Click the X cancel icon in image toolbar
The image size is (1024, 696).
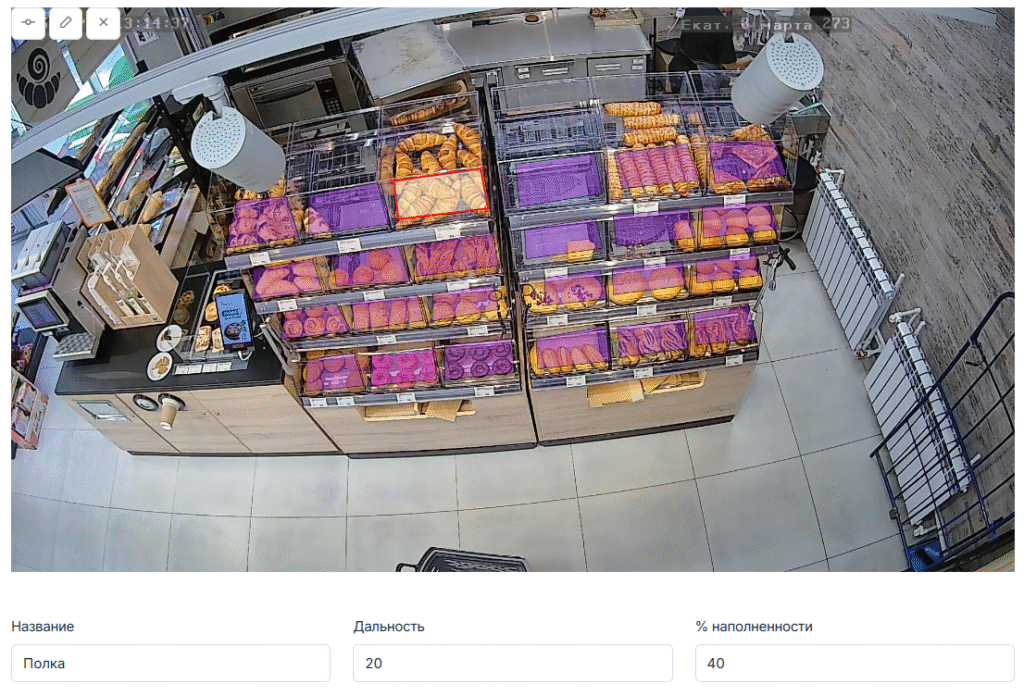point(103,22)
